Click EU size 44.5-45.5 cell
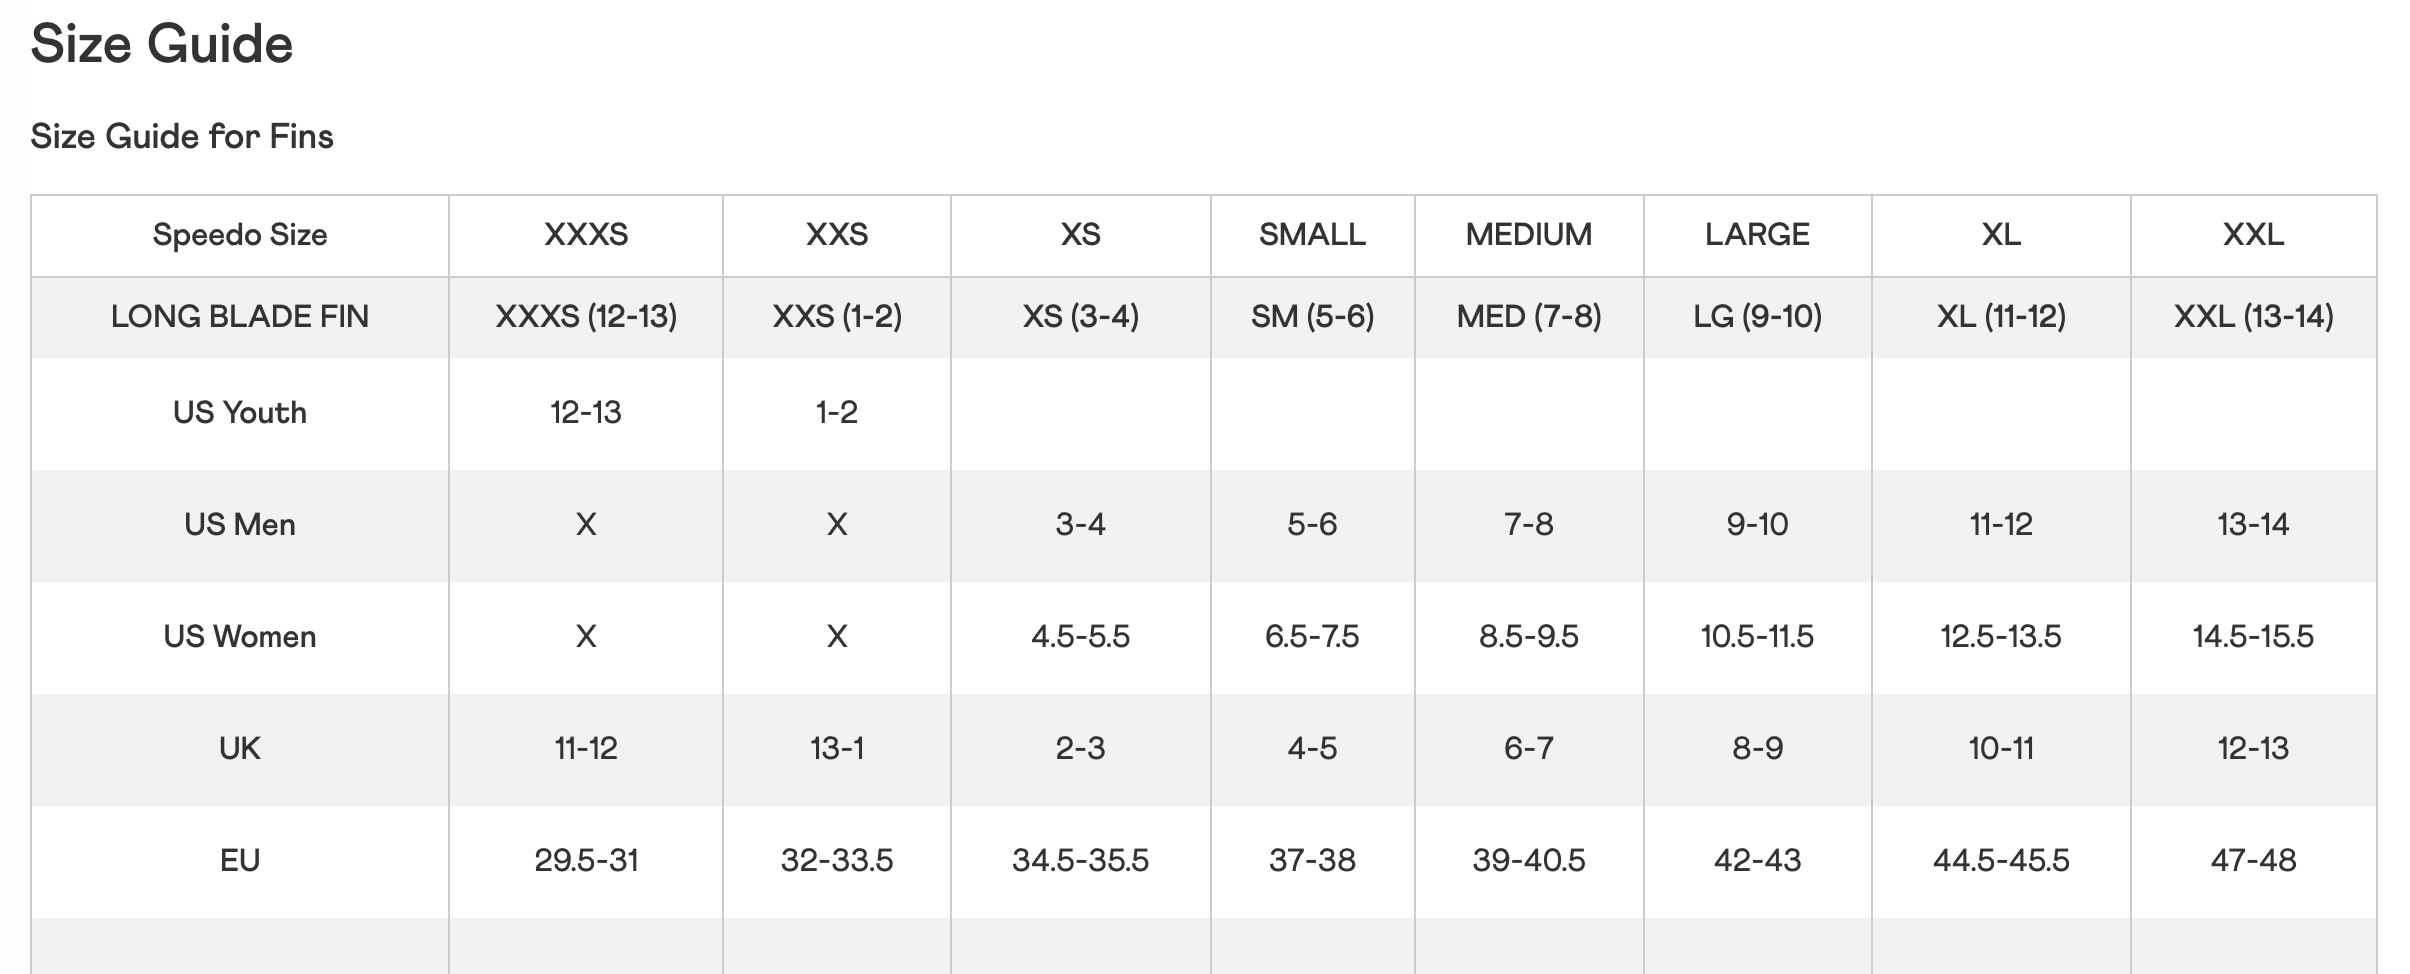Viewport: 2410px width, 974px height. click(x=2001, y=861)
